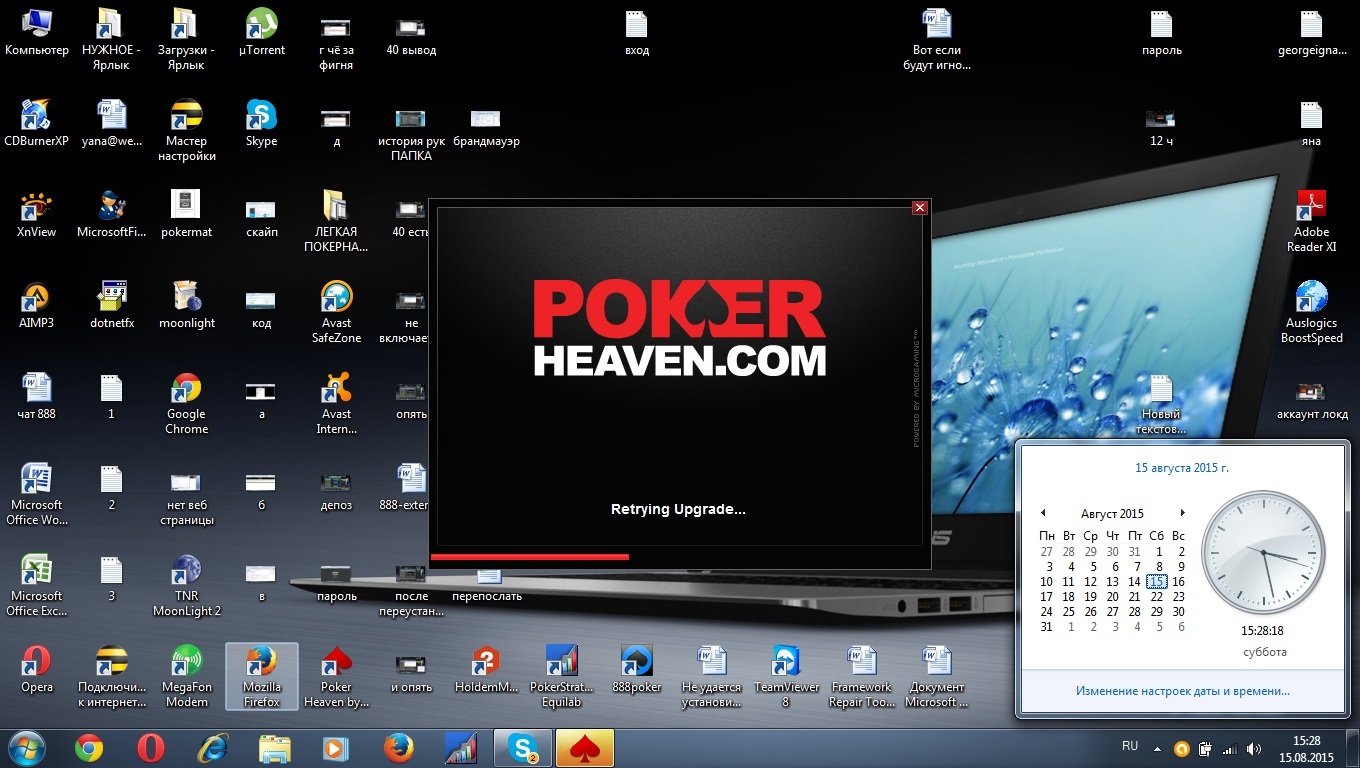Click the RU language indicator
This screenshot has height=768, width=1360.
pos(1130,746)
